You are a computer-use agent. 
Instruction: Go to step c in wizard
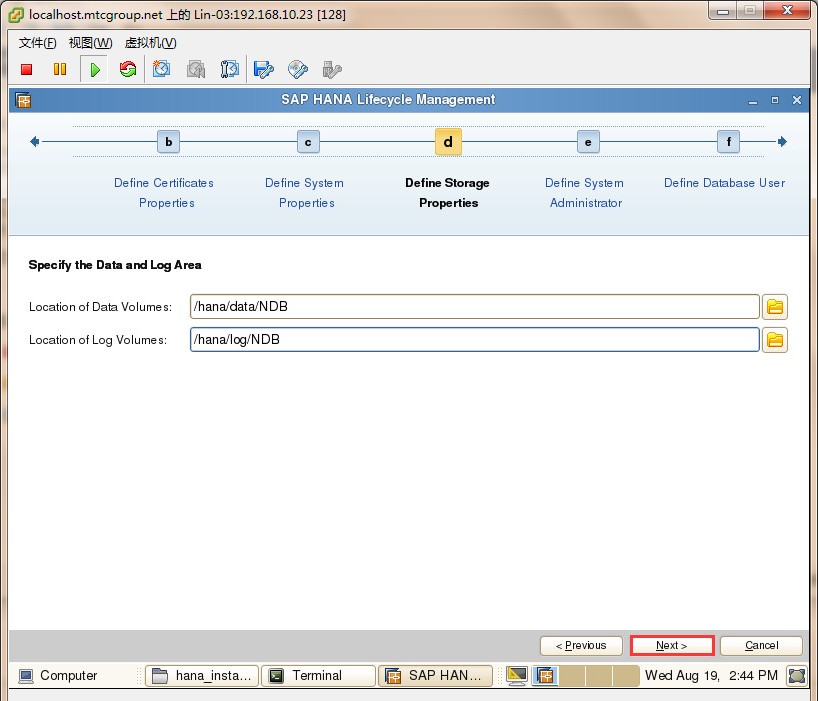click(x=308, y=142)
